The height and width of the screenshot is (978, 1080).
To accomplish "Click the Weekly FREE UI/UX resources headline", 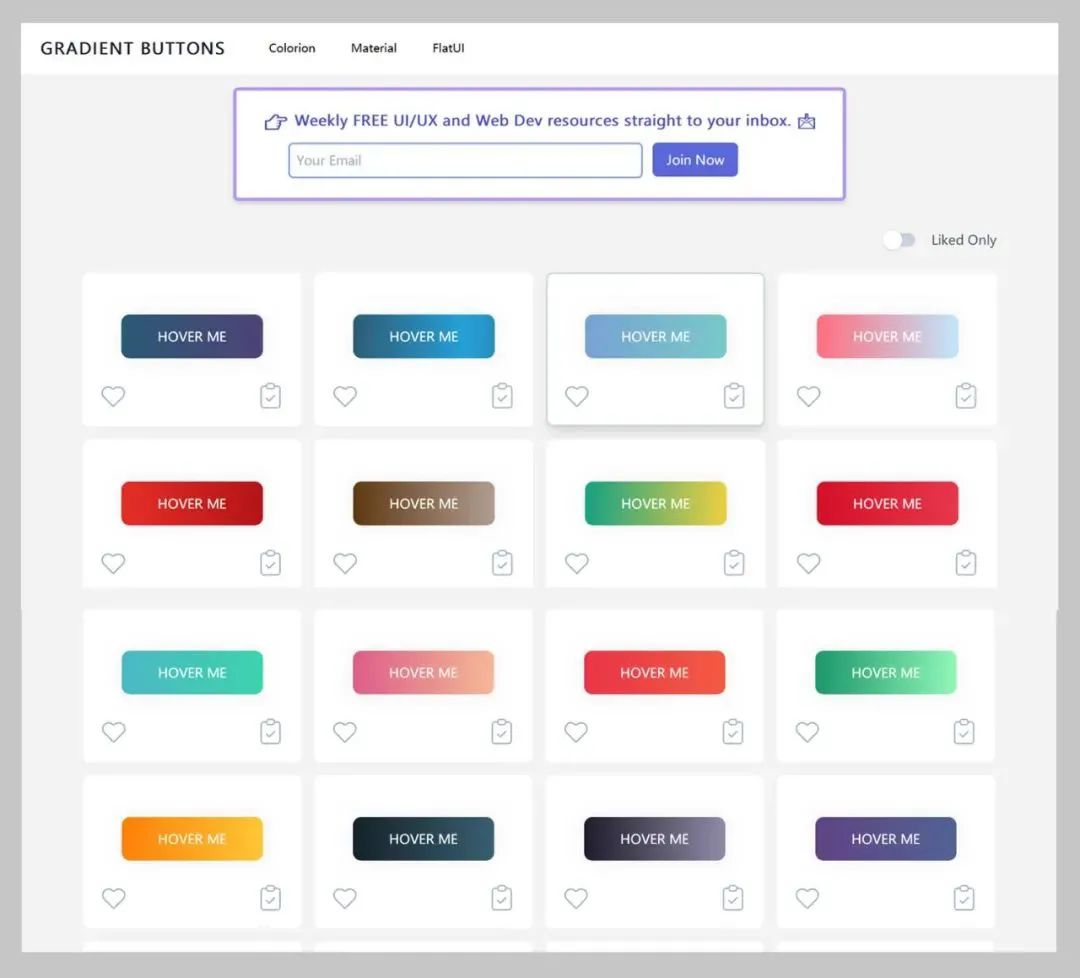I will pyautogui.click(x=542, y=121).
